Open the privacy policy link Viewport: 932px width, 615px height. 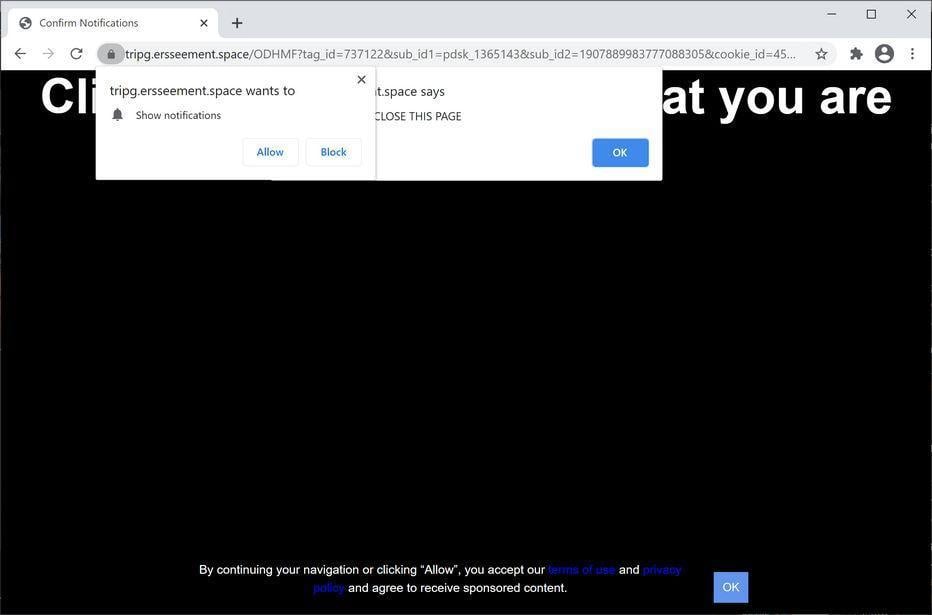click(x=662, y=569)
